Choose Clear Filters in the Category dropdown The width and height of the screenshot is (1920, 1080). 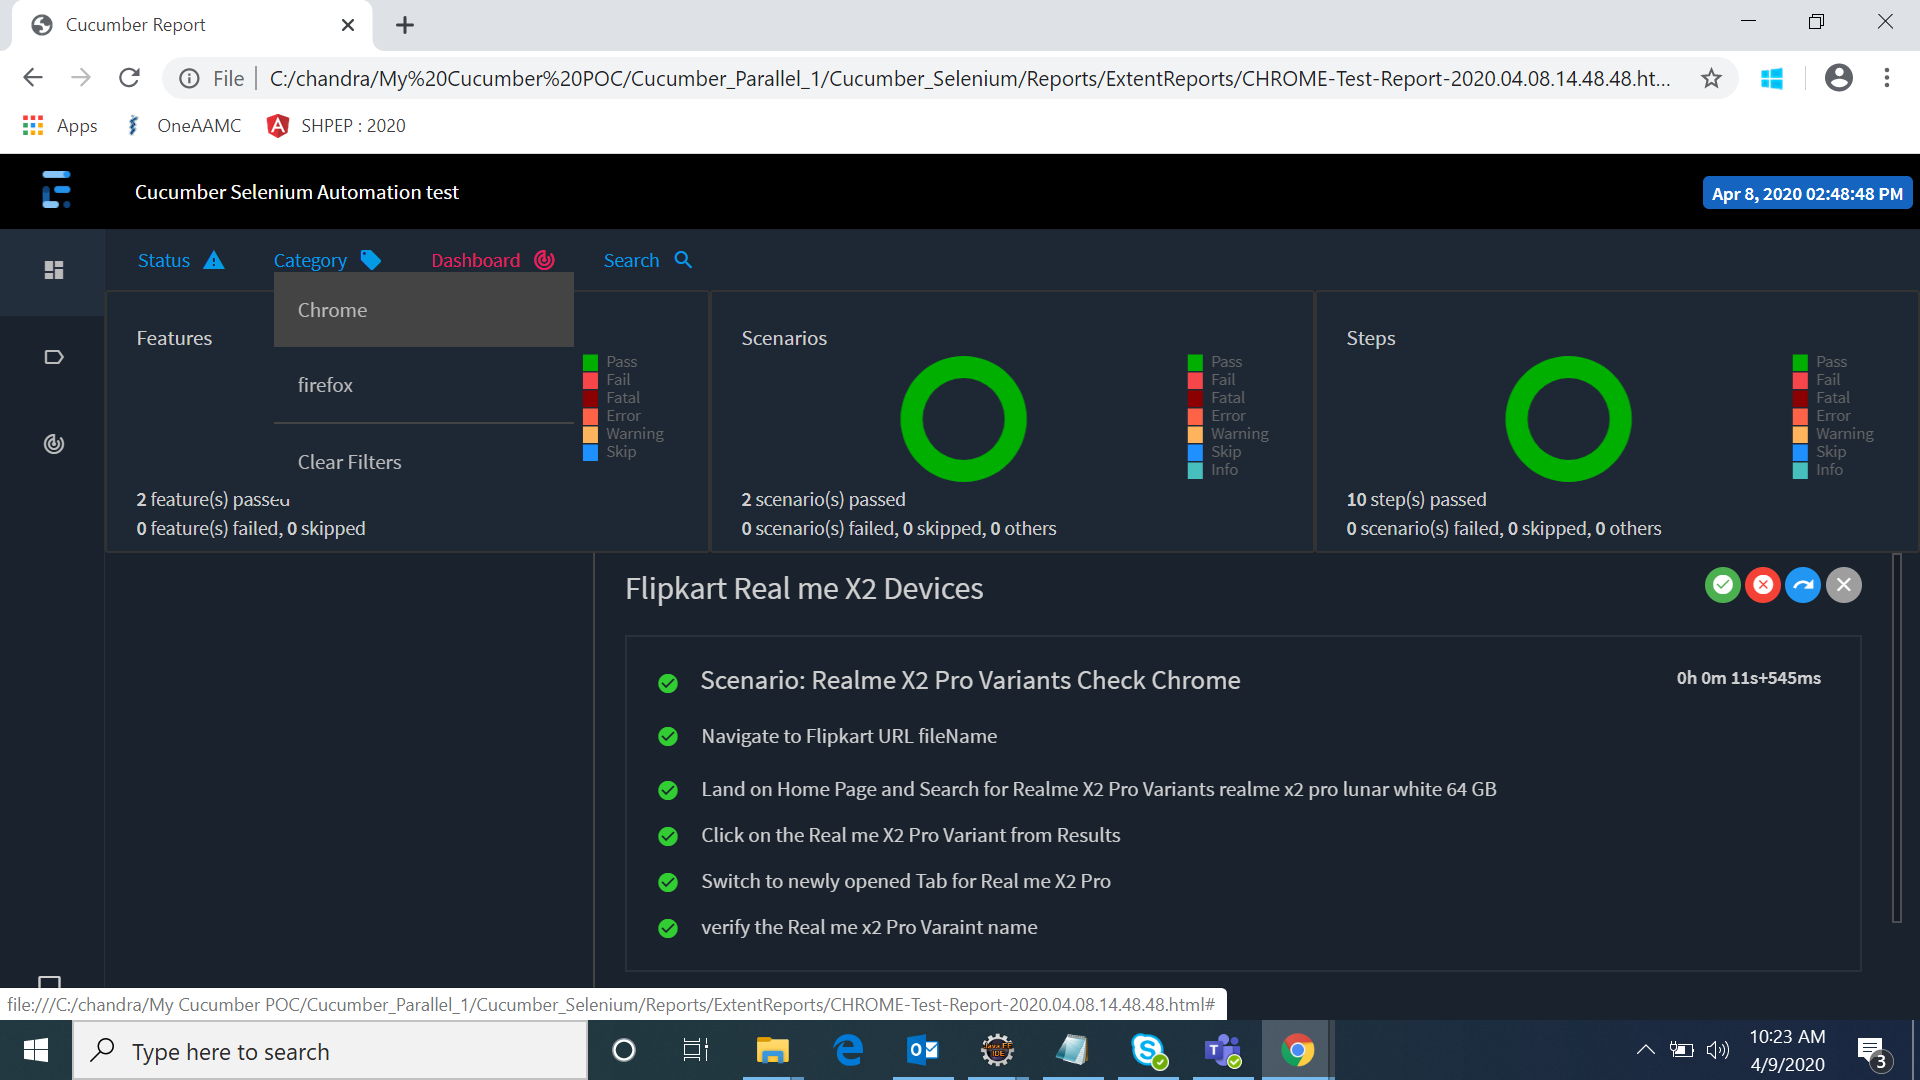348,461
